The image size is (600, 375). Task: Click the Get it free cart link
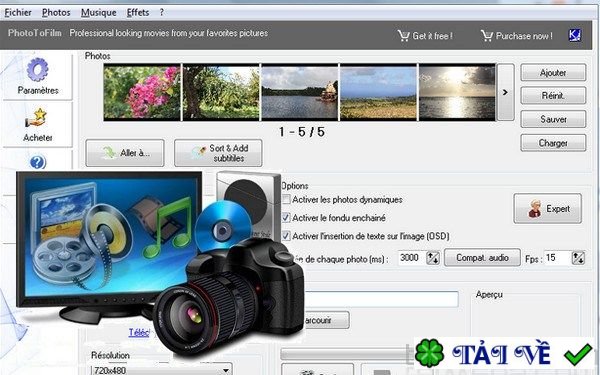click(425, 36)
